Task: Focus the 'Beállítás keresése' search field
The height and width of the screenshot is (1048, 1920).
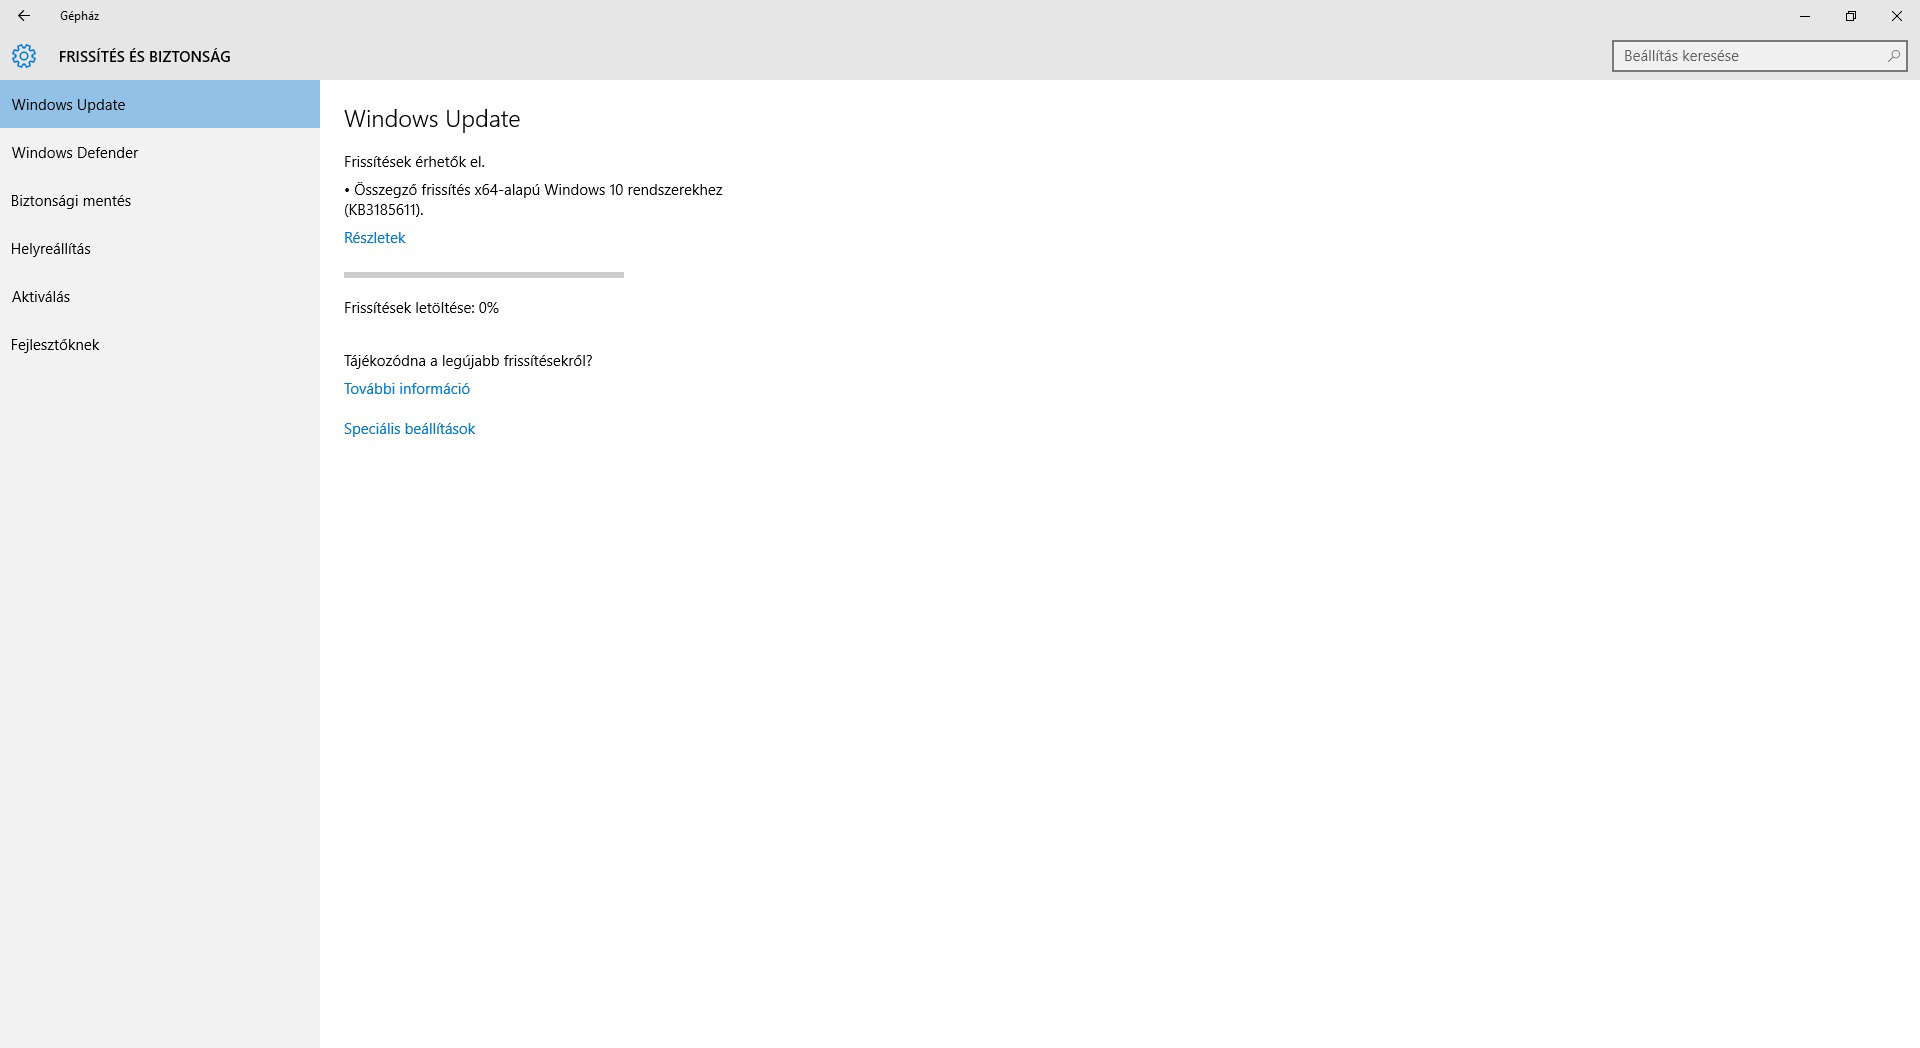Action: (1759, 56)
